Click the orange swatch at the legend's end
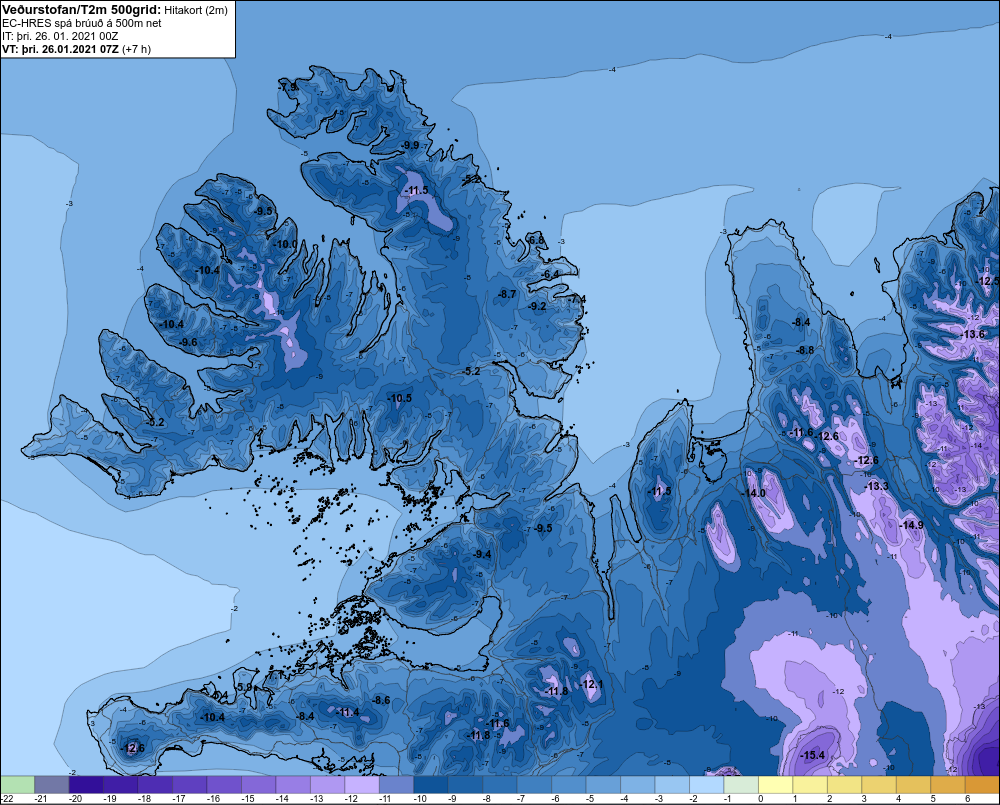The height and width of the screenshot is (805, 1000). (x=982, y=784)
